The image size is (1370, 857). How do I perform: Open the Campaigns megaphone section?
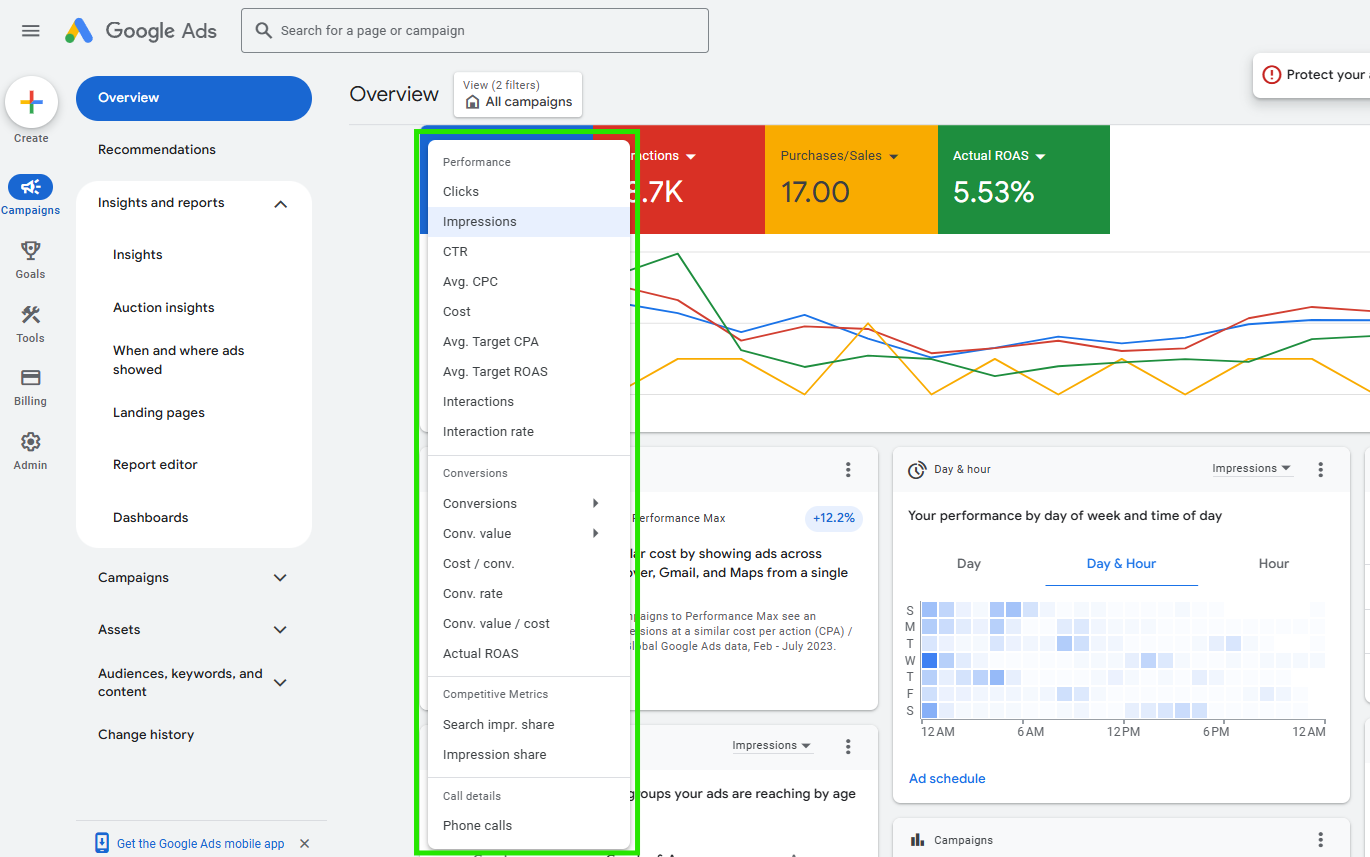tap(30, 186)
